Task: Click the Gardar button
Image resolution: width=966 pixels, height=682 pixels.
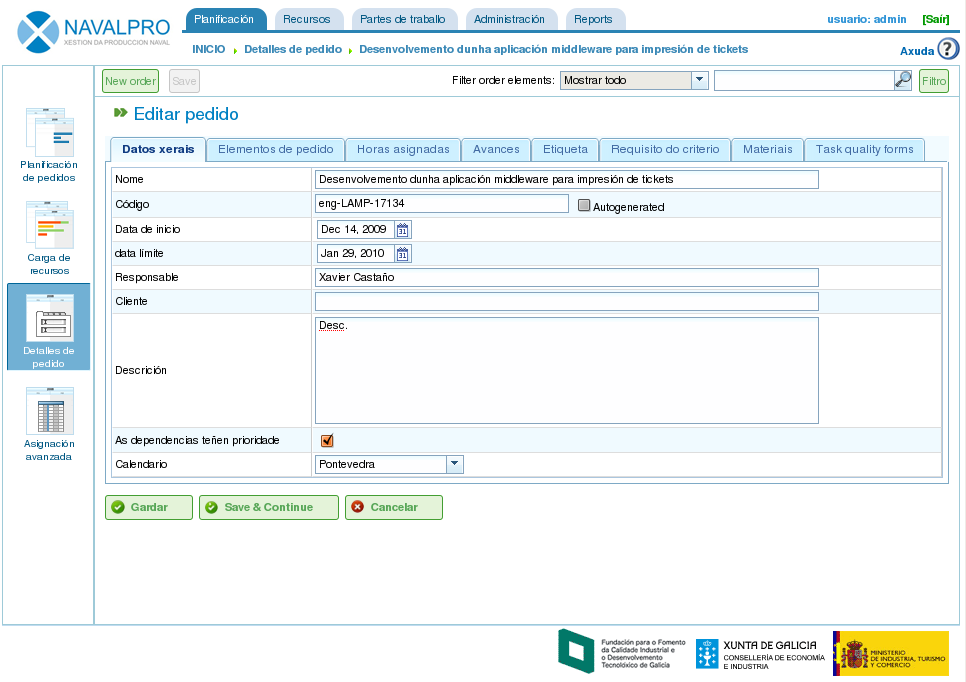Action: (148, 508)
